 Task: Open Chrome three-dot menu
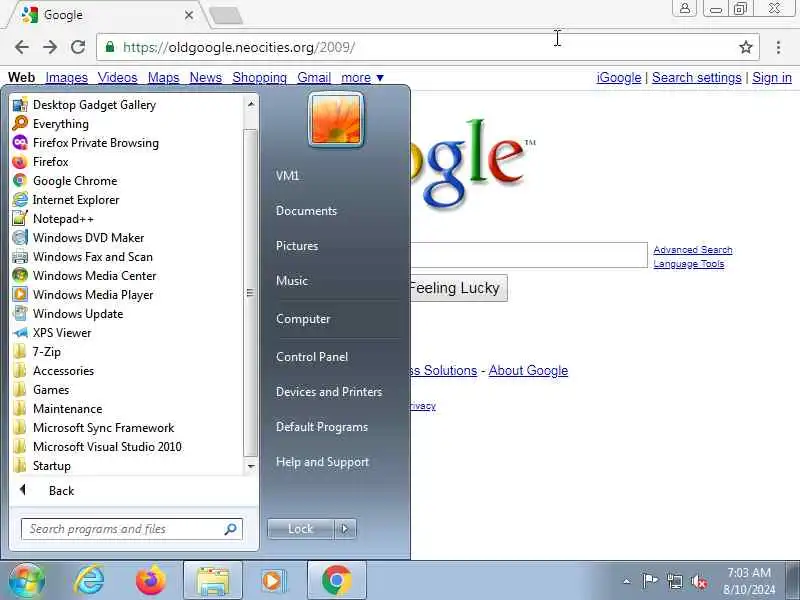click(778, 47)
